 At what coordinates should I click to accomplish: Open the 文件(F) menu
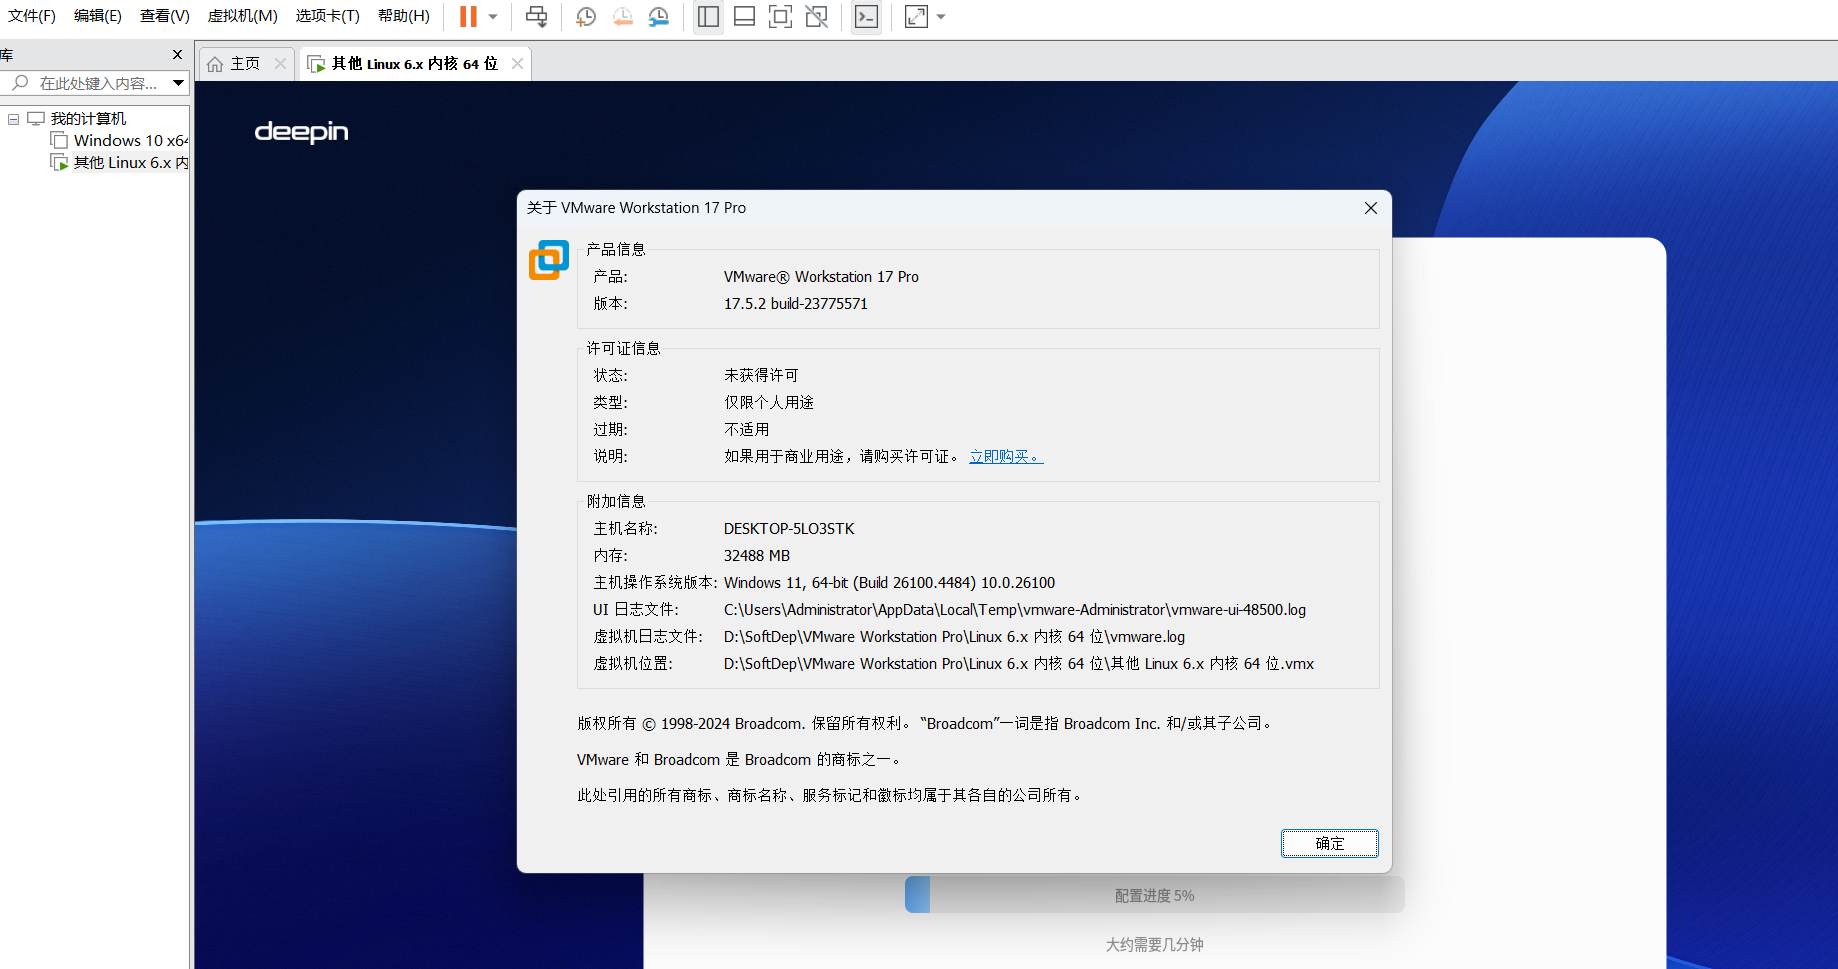(x=32, y=16)
